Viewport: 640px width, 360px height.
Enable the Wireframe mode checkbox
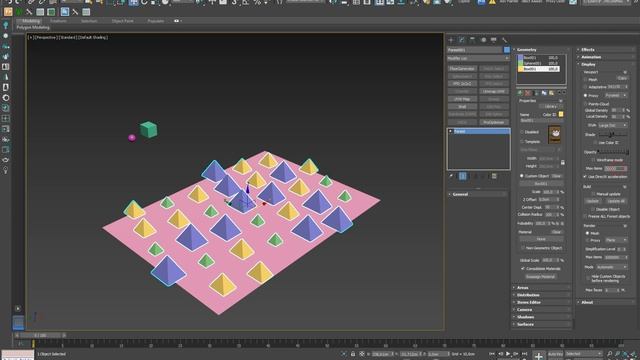[593, 160]
